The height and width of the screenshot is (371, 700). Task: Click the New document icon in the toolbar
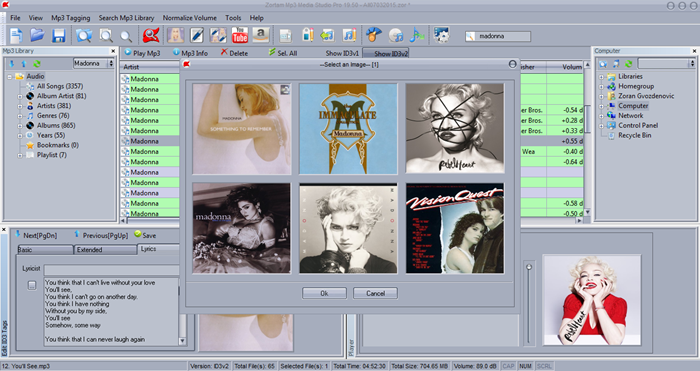16,35
